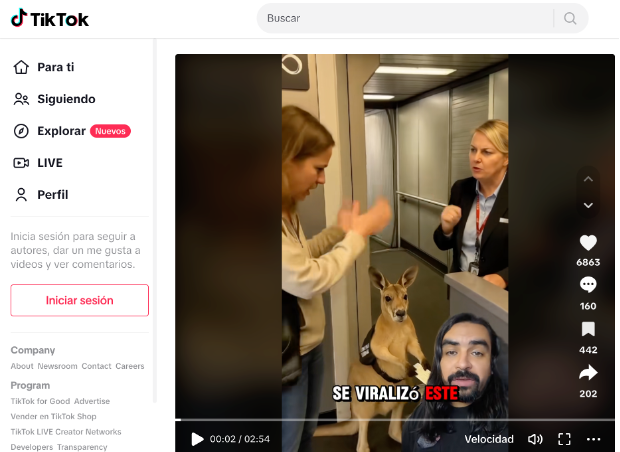
Task: Open the Explorar section
Action: pyautogui.click(x=62, y=131)
